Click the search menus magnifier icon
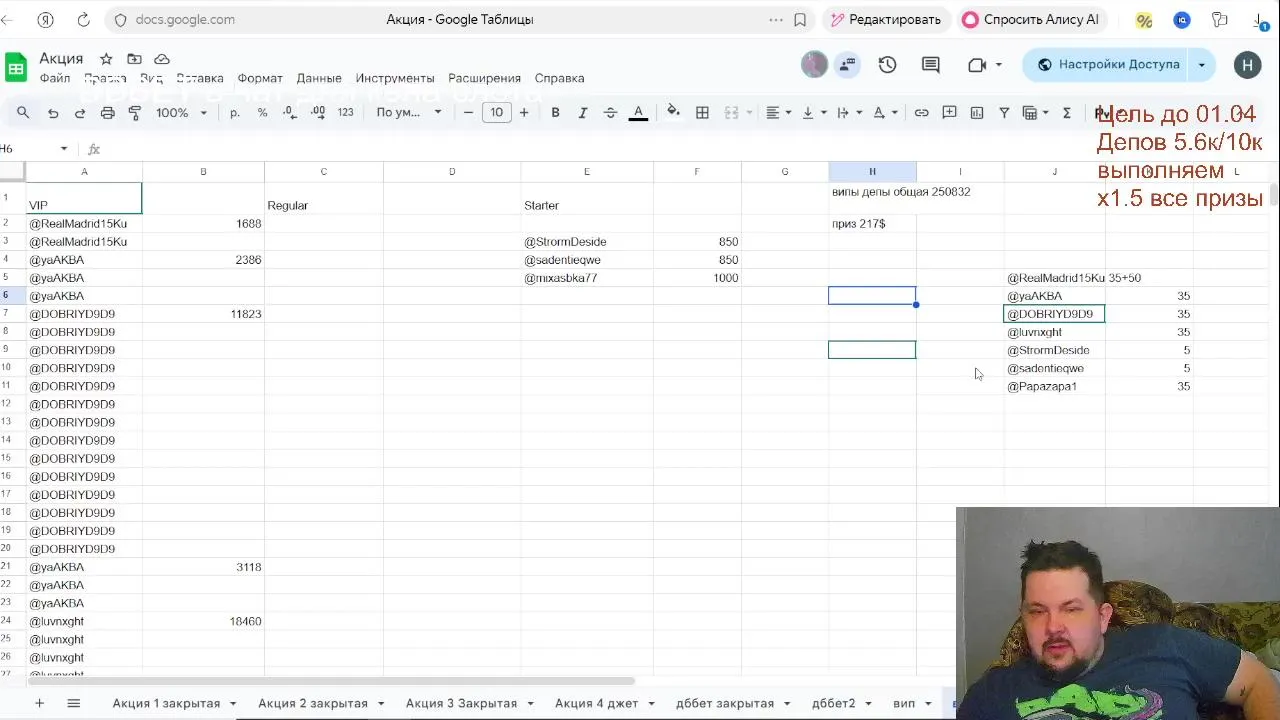The width and height of the screenshot is (1280, 720). point(23,113)
